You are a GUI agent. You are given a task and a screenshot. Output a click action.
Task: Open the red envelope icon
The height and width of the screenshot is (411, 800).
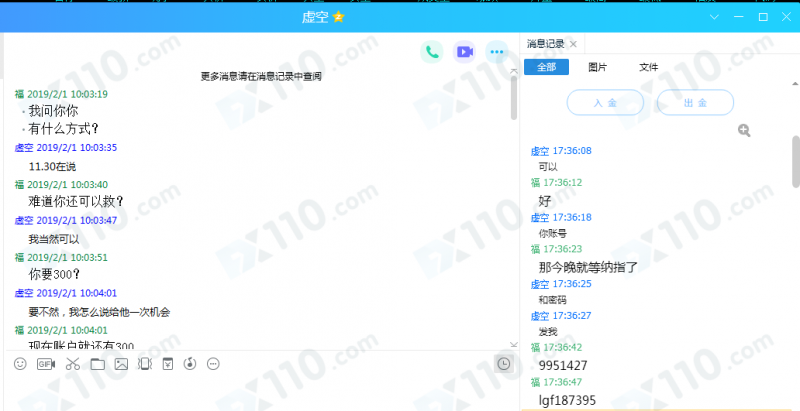pyautogui.click(x=168, y=364)
